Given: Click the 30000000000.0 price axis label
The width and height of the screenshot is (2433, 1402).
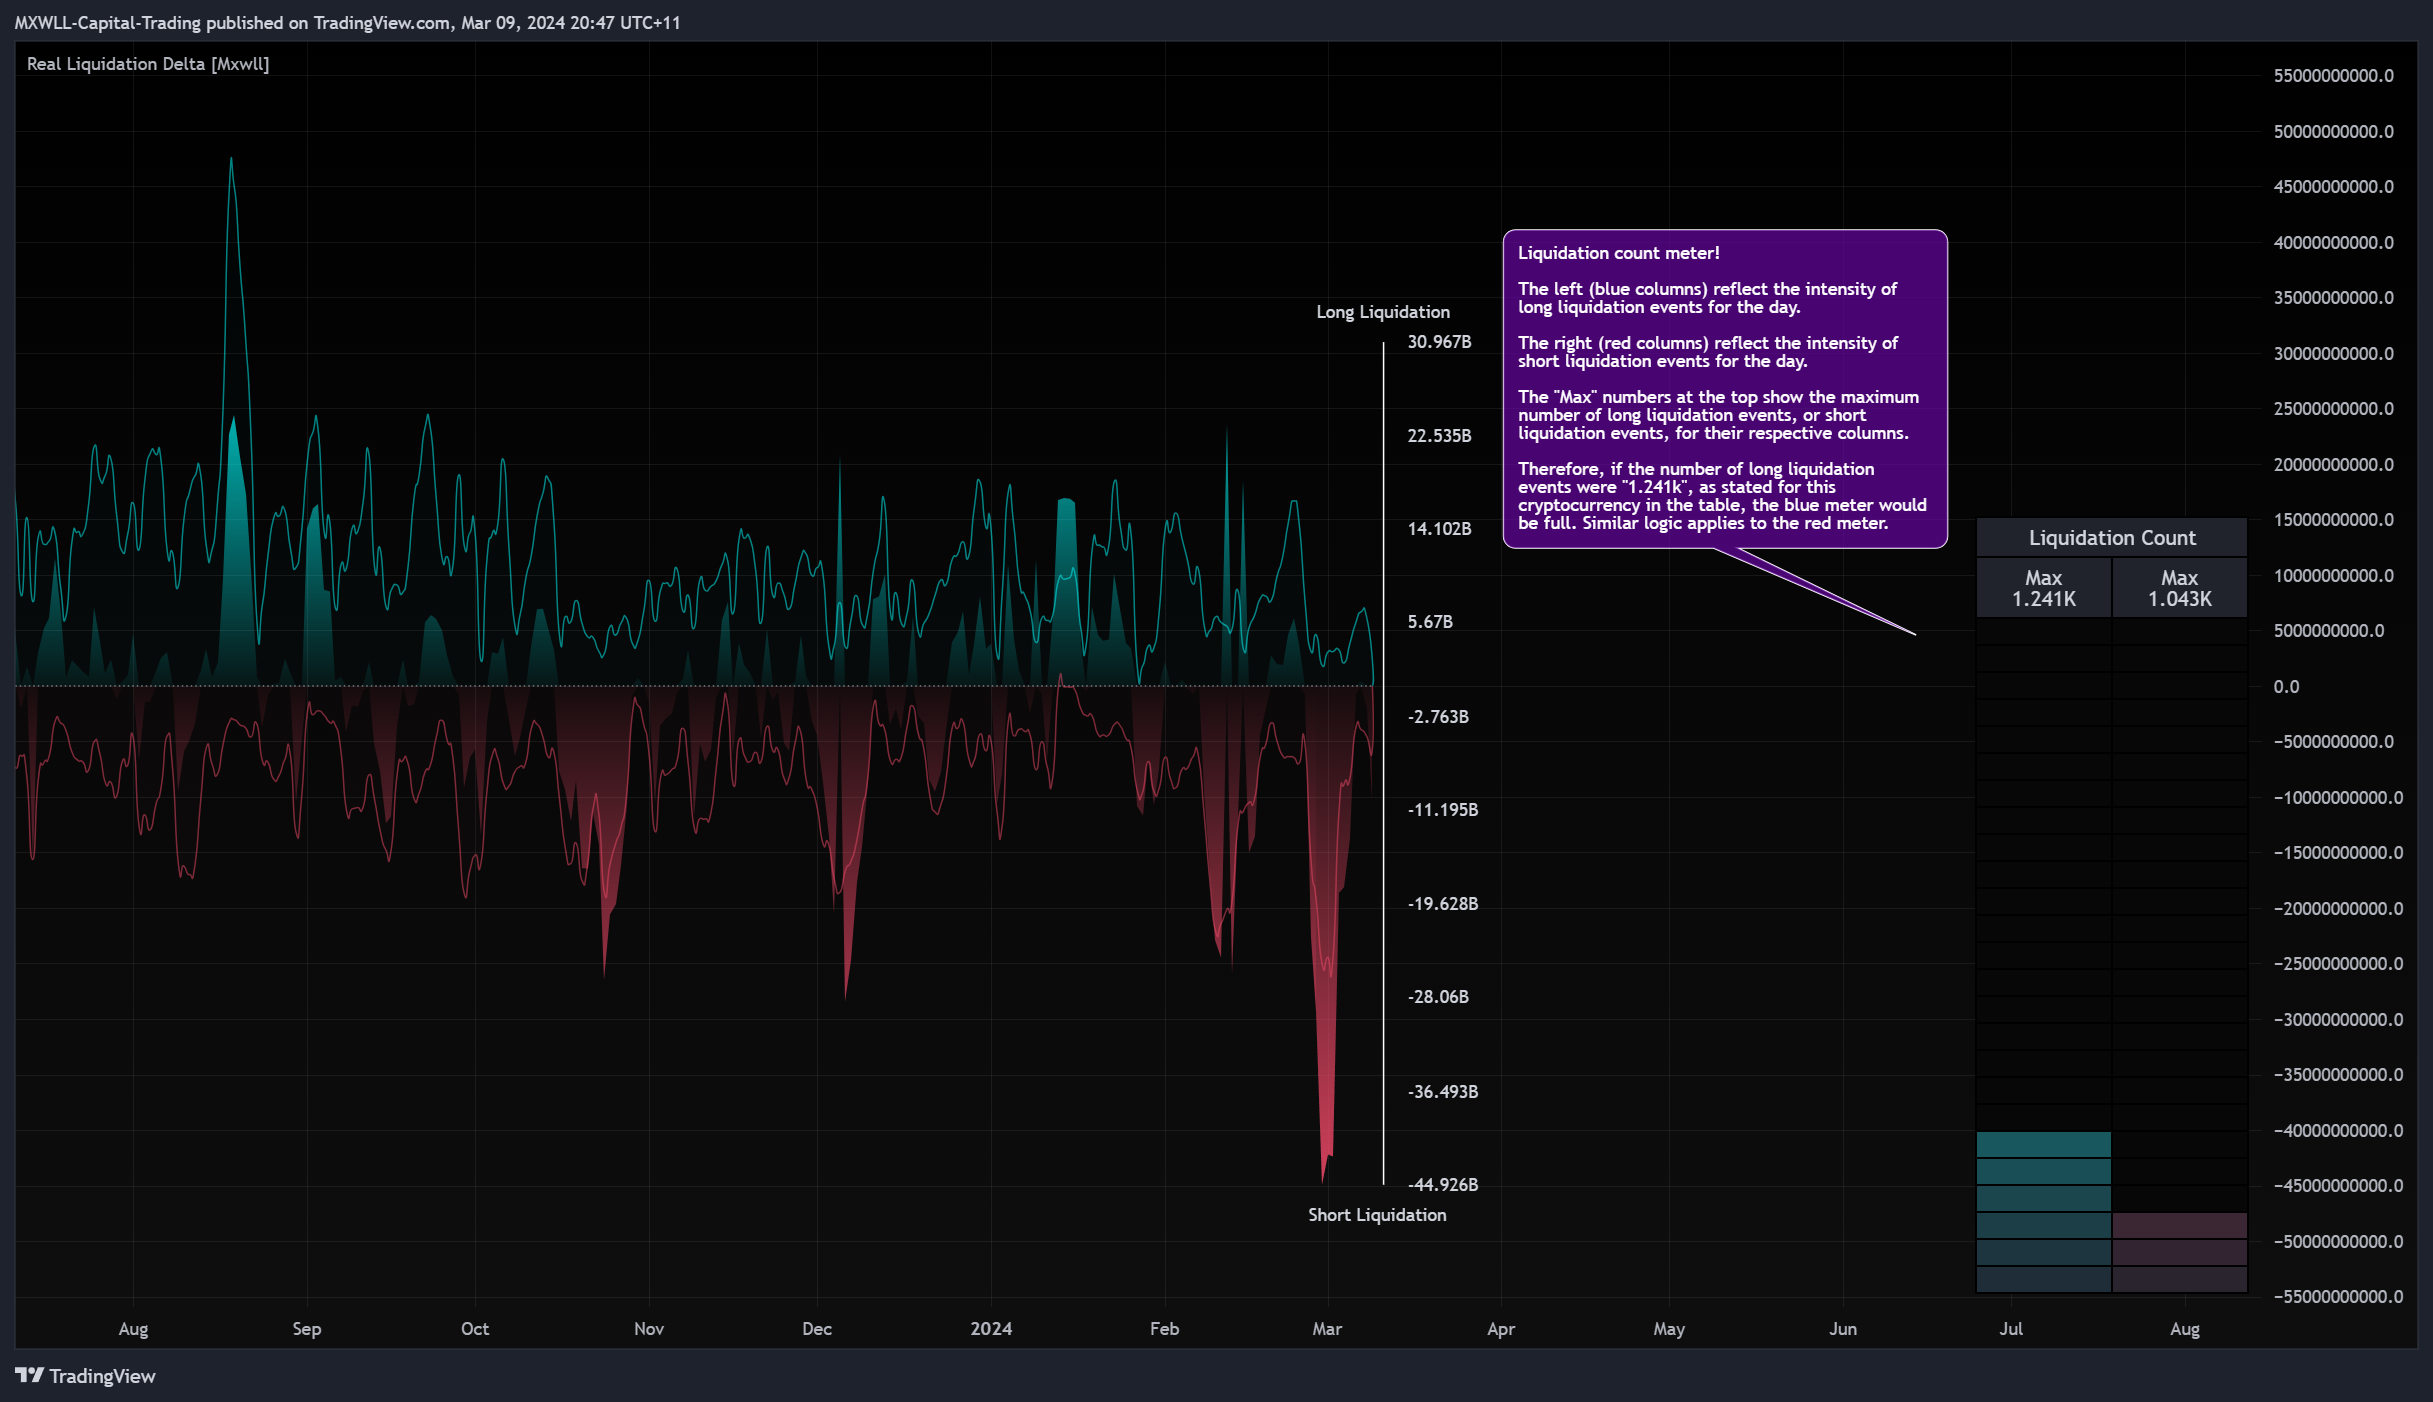Looking at the screenshot, I should click(2333, 354).
